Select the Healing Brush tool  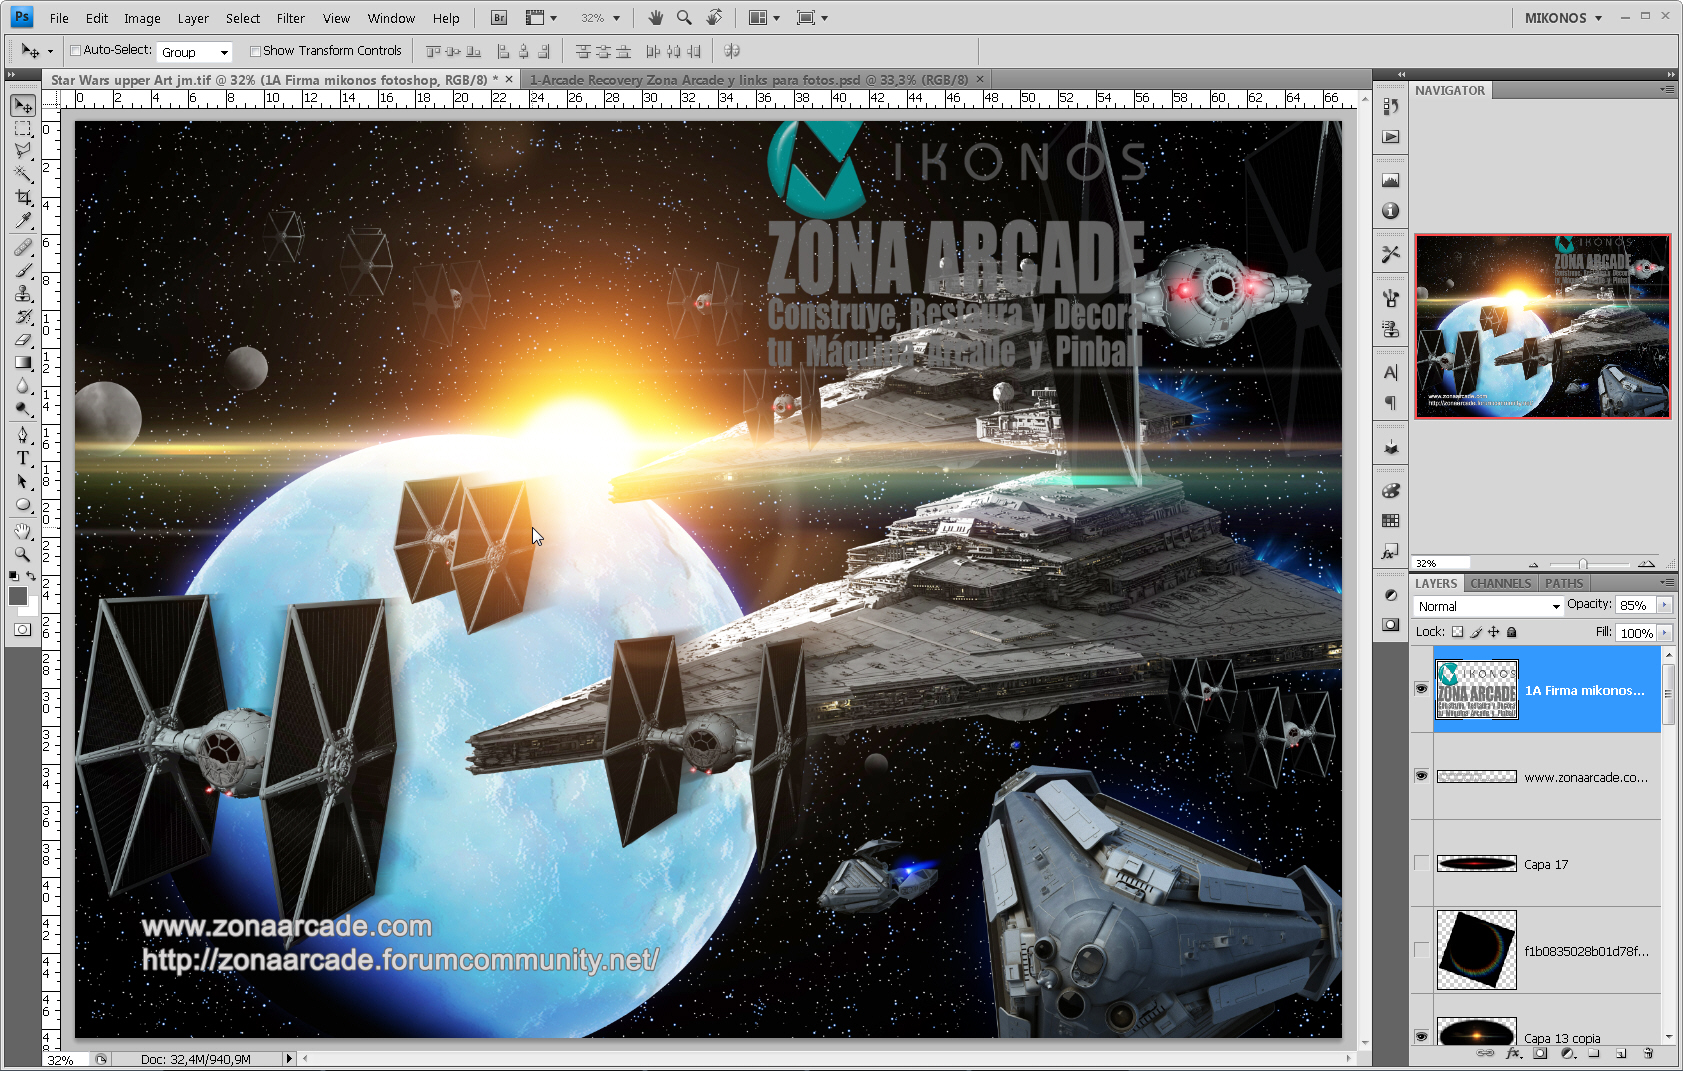point(22,247)
